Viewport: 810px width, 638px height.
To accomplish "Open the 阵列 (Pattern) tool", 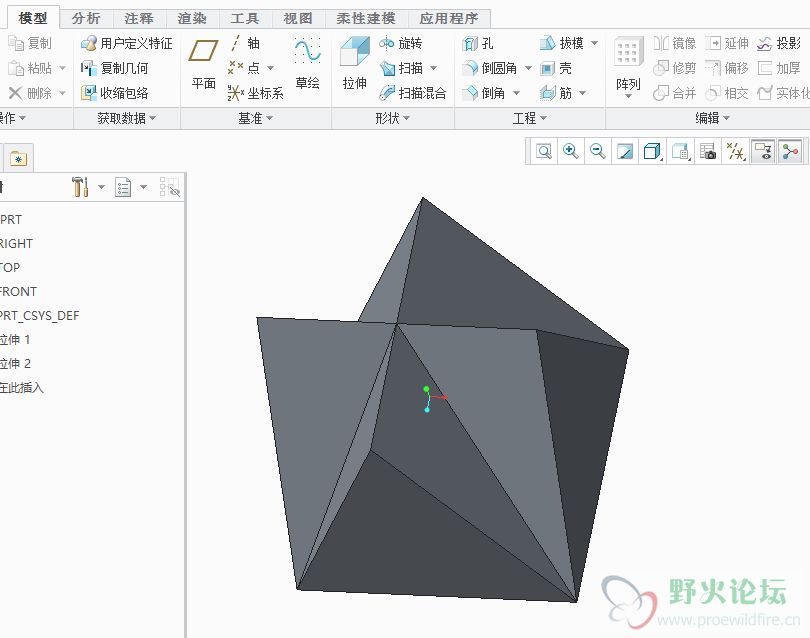I will point(628,65).
